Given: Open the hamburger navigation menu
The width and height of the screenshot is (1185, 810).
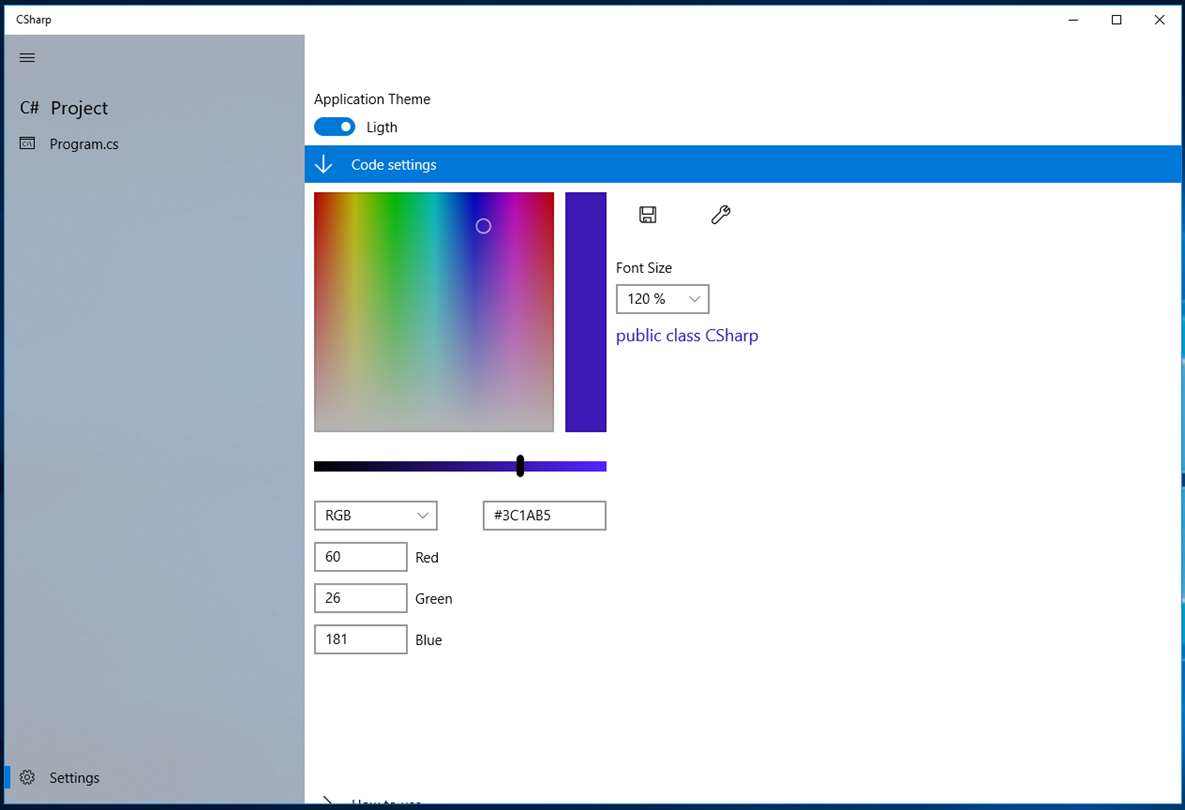Looking at the screenshot, I should click(x=27, y=57).
